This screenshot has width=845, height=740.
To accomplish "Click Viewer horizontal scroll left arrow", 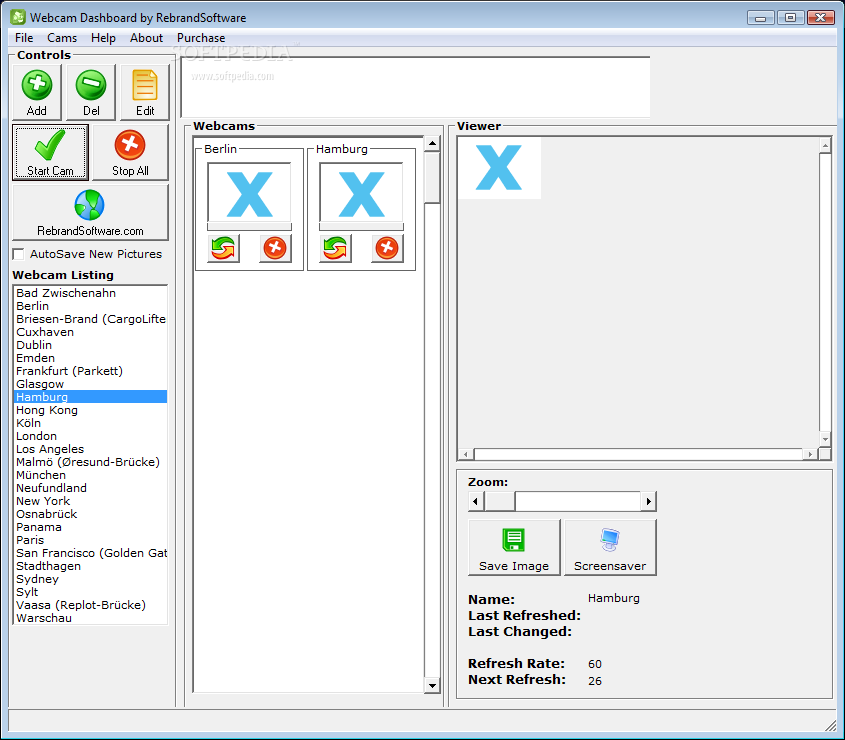I will tap(467, 454).
